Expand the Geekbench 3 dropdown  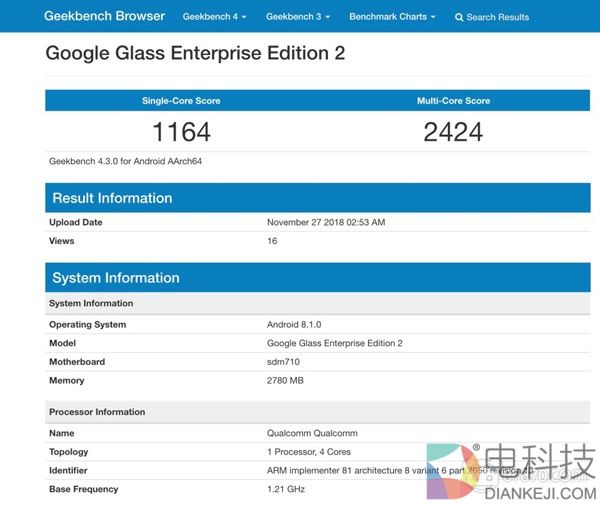pos(297,17)
